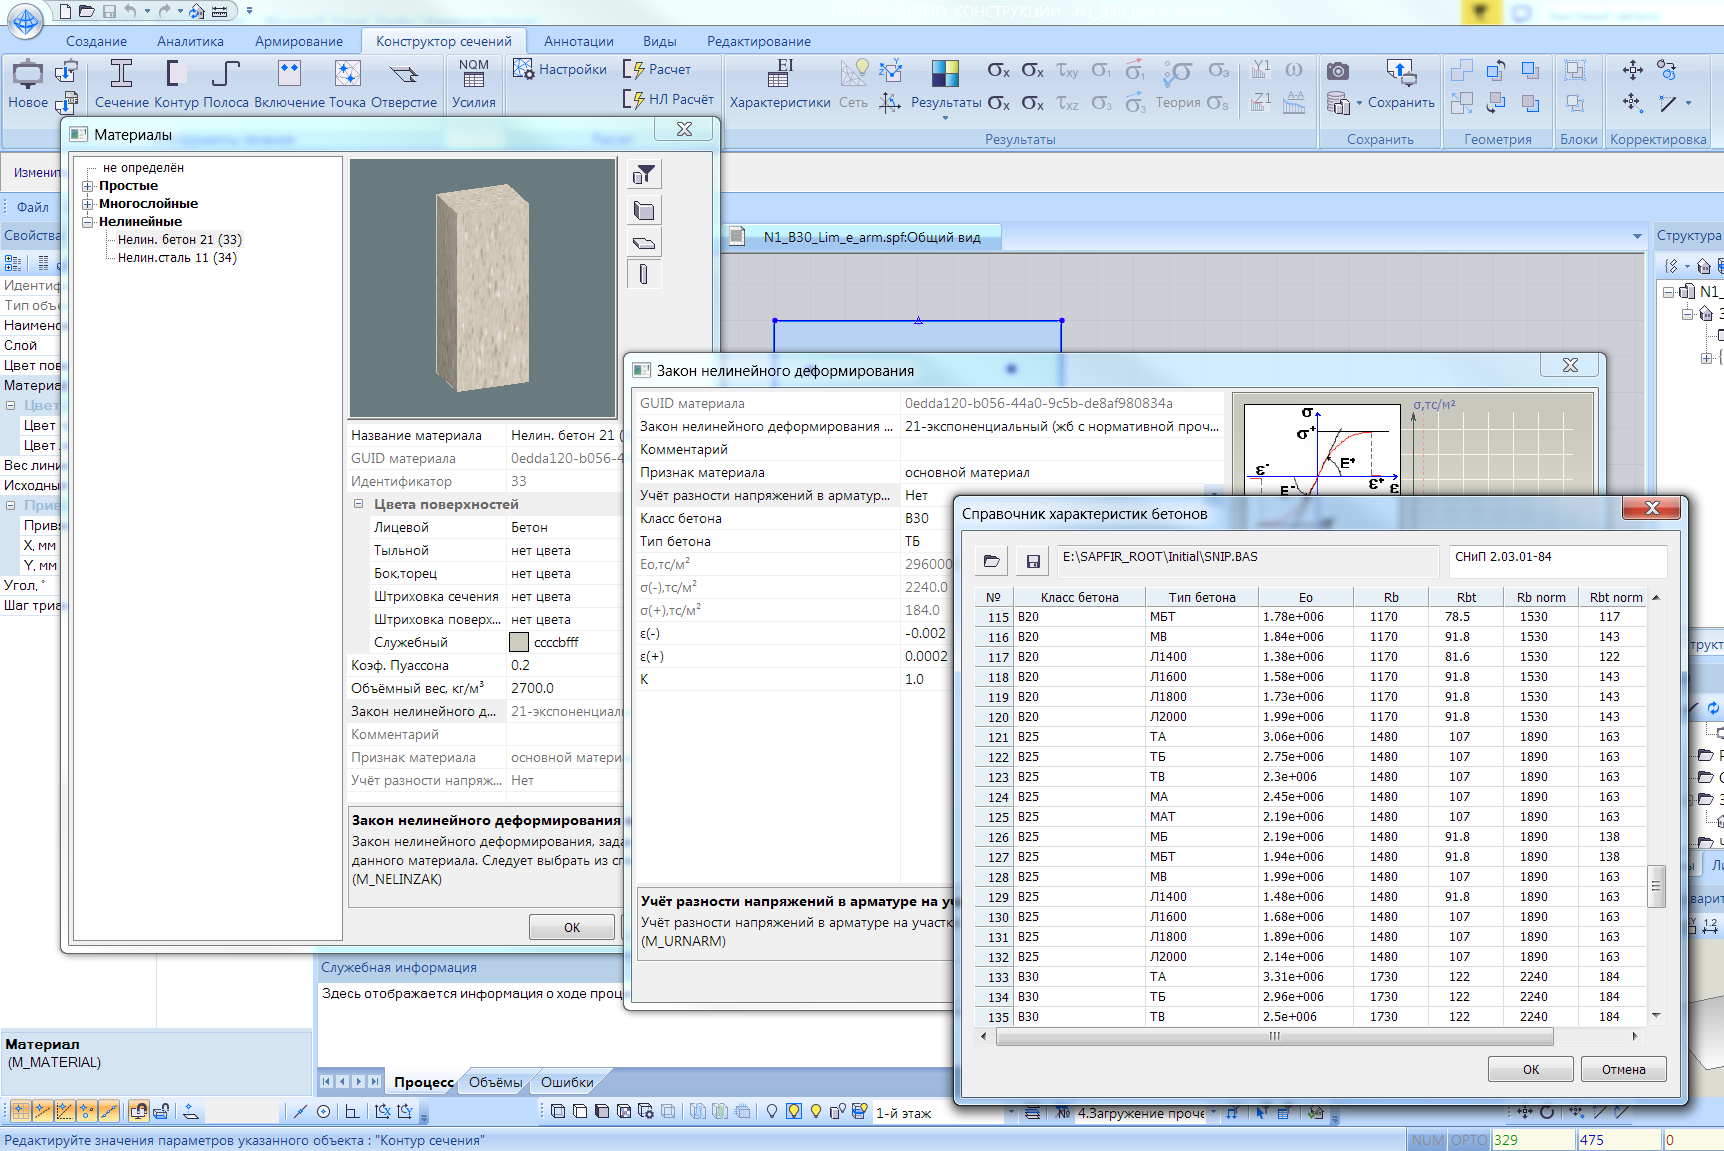Collapse Цвета поверхностей property group
The width and height of the screenshot is (1724, 1151).
click(359, 504)
